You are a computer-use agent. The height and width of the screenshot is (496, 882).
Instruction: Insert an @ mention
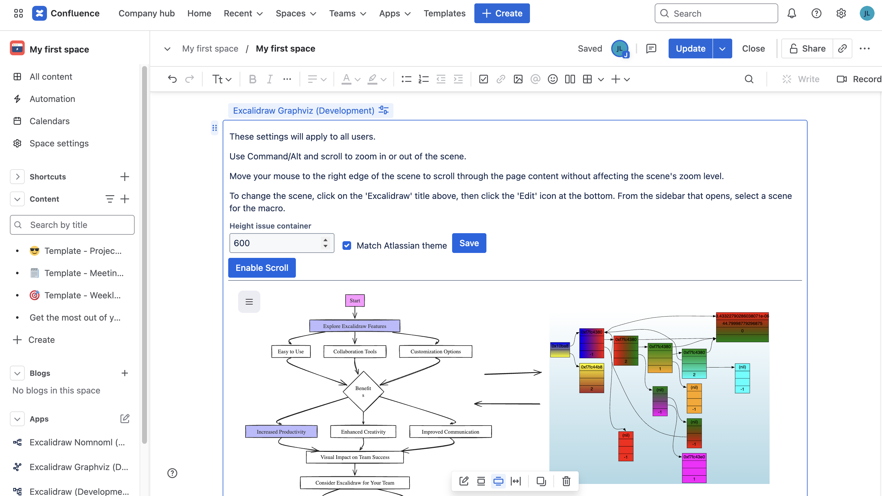click(x=536, y=79)
